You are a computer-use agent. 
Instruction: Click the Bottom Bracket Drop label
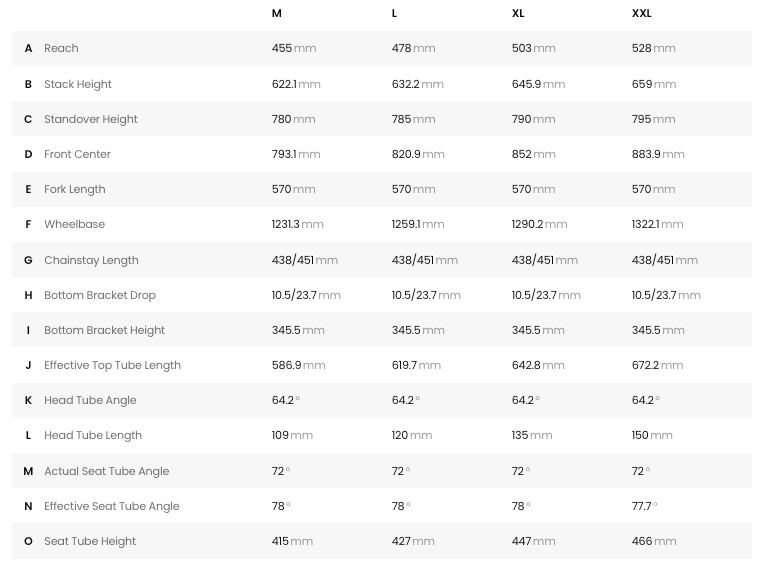(100, 295)
